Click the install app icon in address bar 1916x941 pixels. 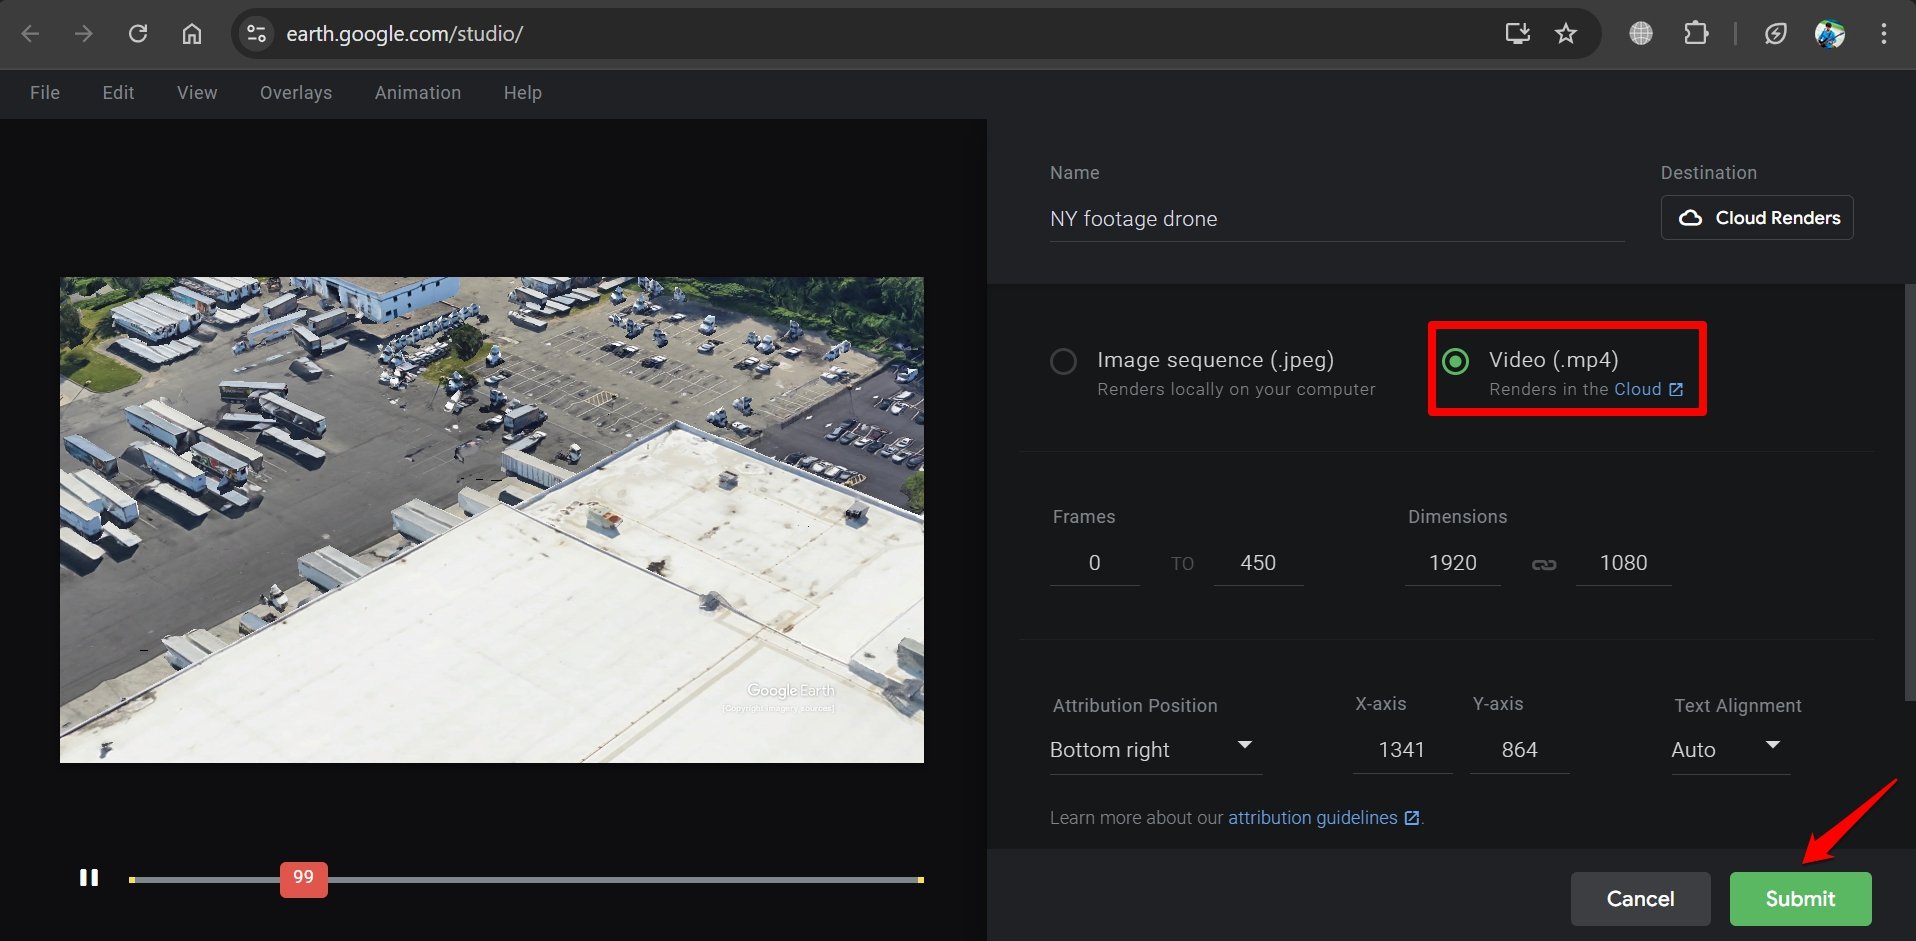(1517, 34)
